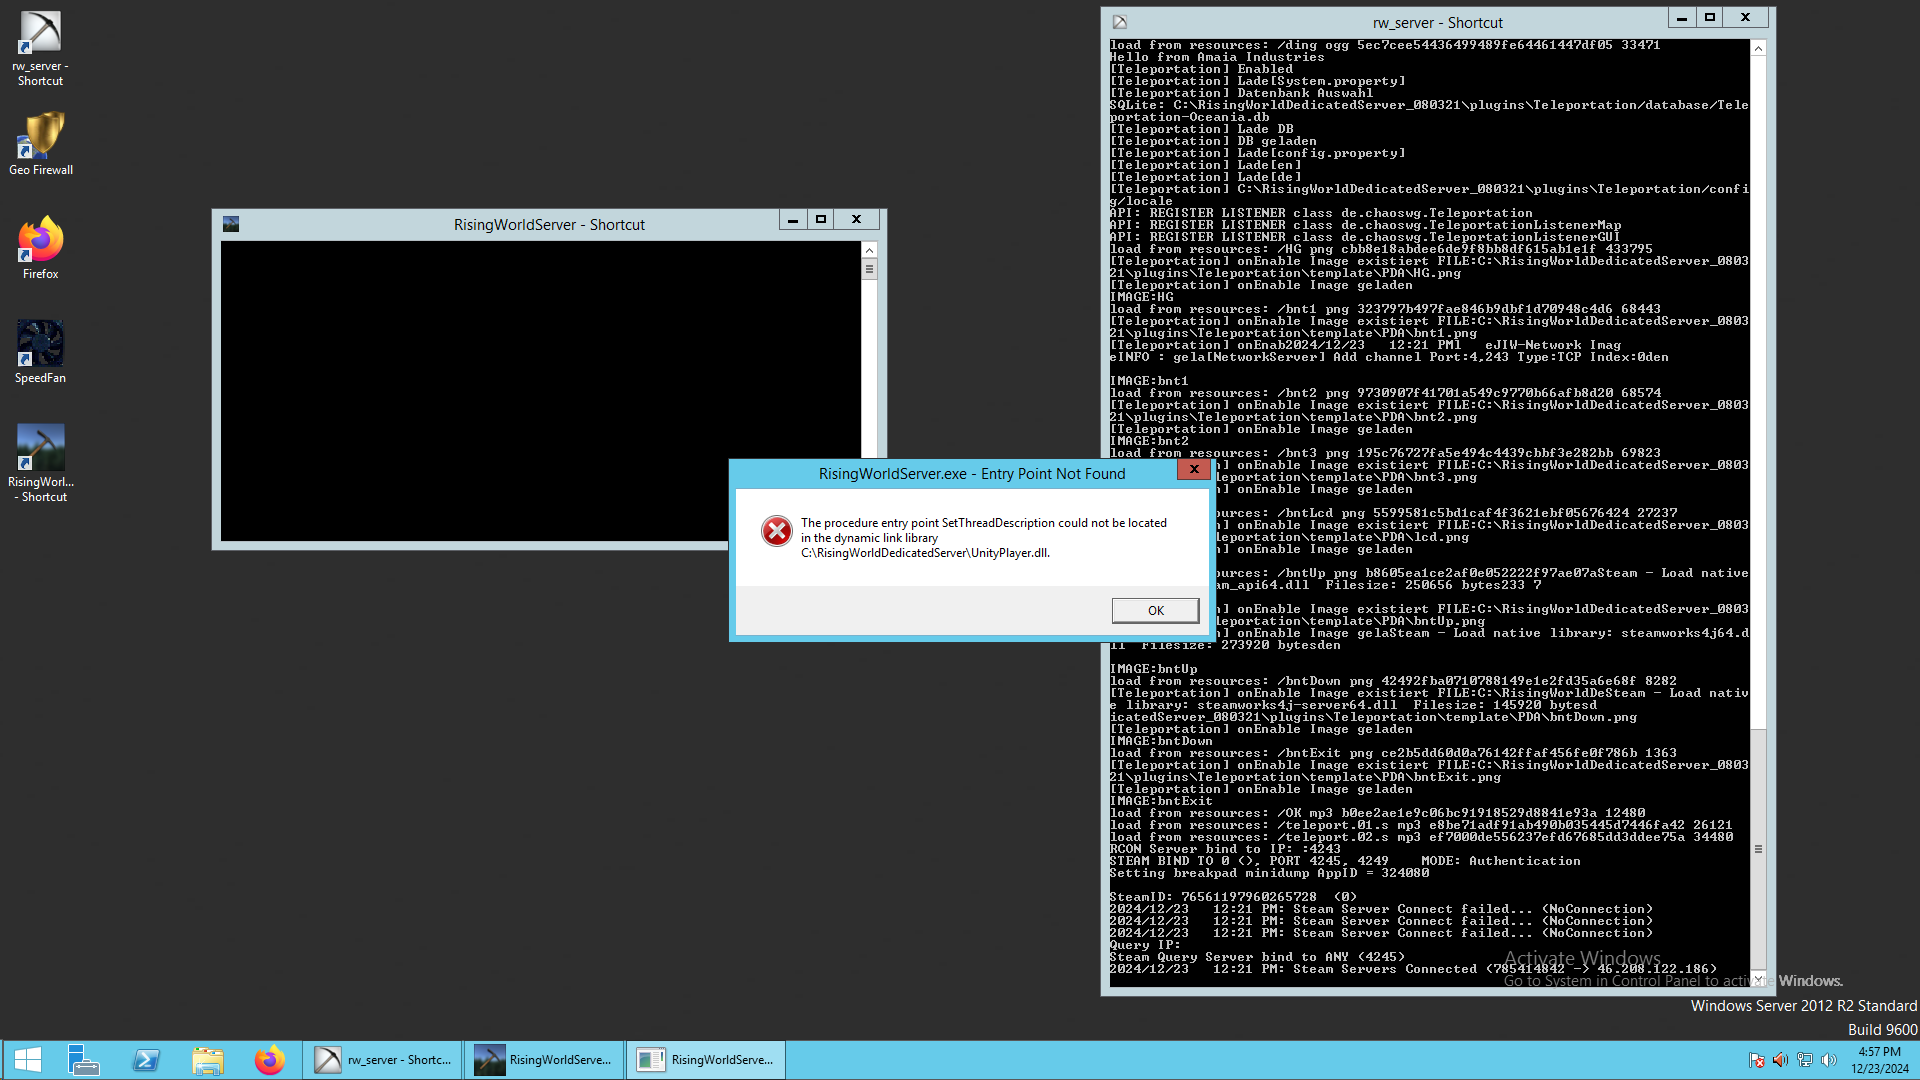Click the scroll up arrow in the RisingWorldServer console
The width and height of the screenshot is (1920, 1080).
coord(869,250)
